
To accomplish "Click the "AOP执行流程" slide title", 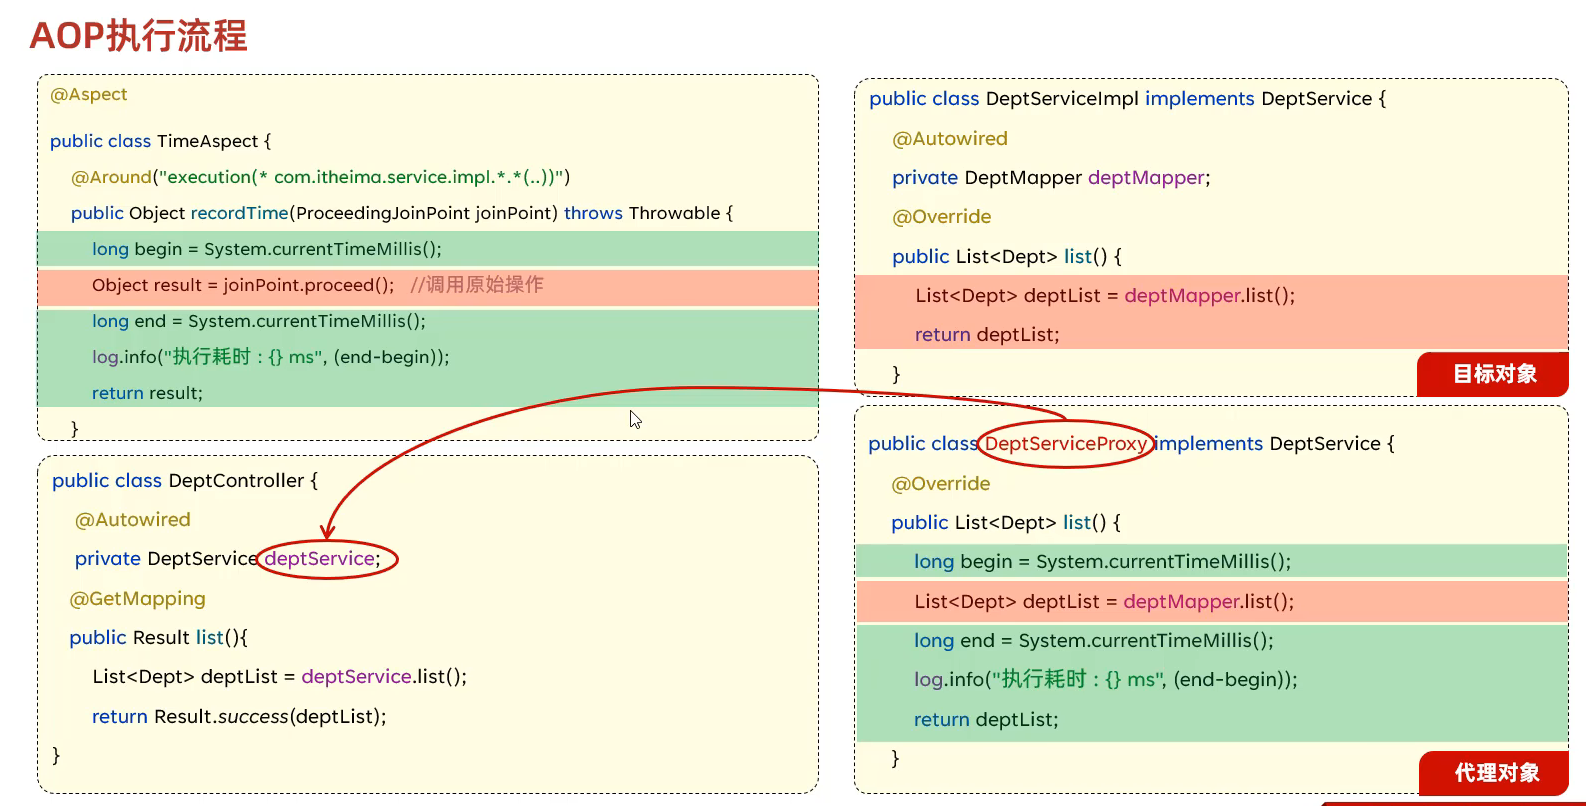I will coord(138,36).
